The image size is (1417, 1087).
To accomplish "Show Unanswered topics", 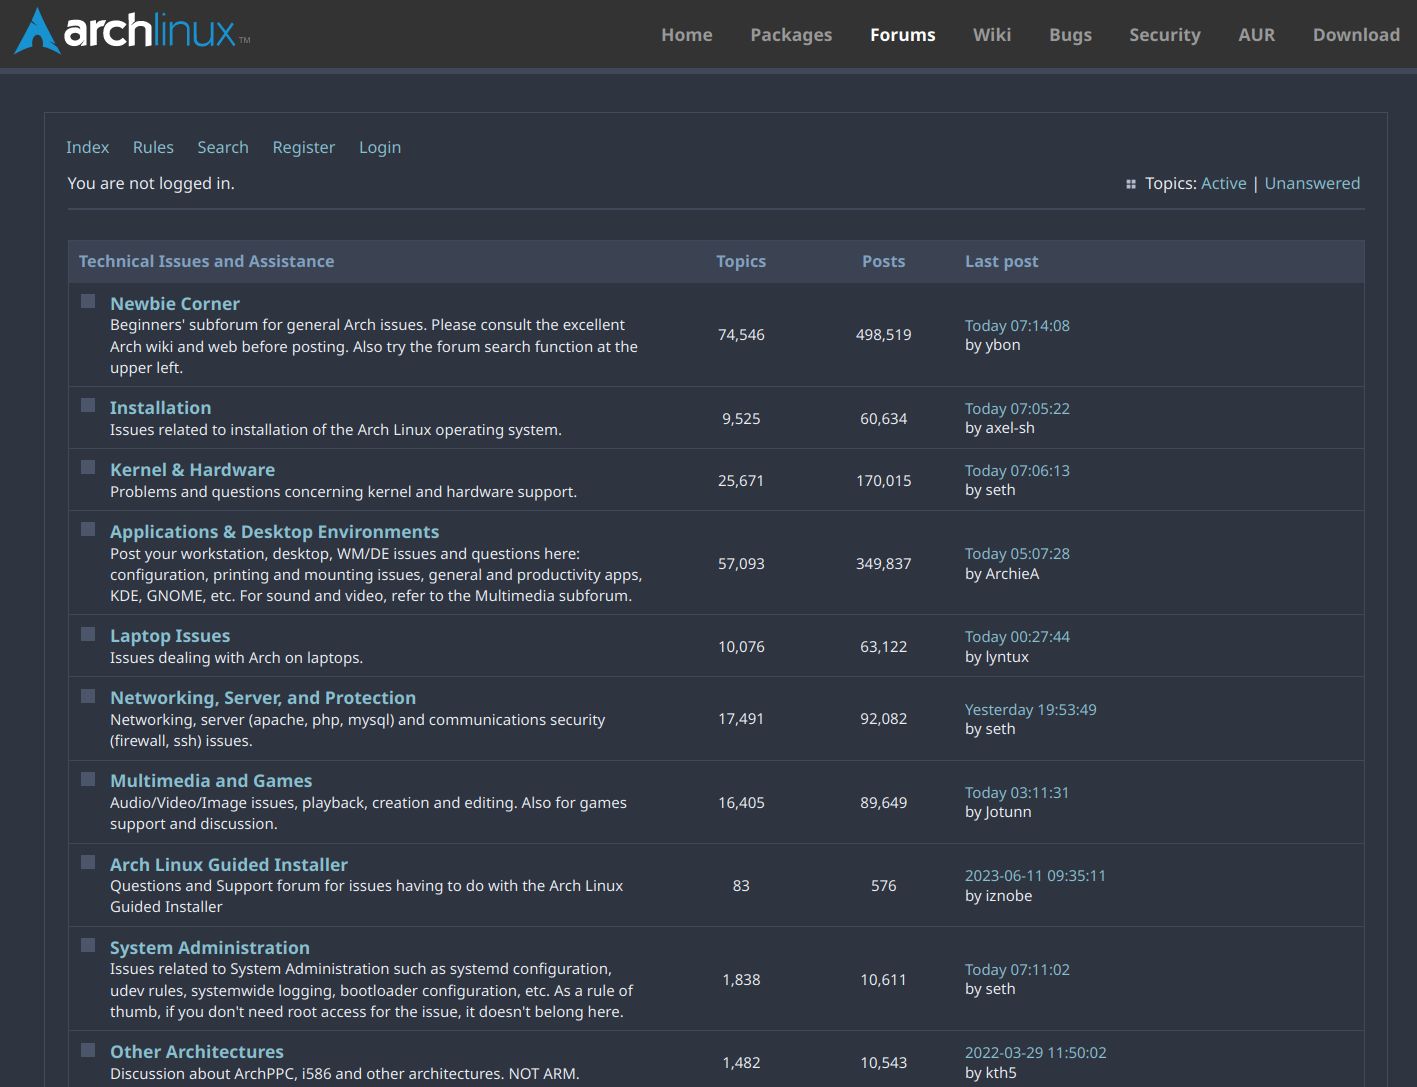I will coord(1312,183).
